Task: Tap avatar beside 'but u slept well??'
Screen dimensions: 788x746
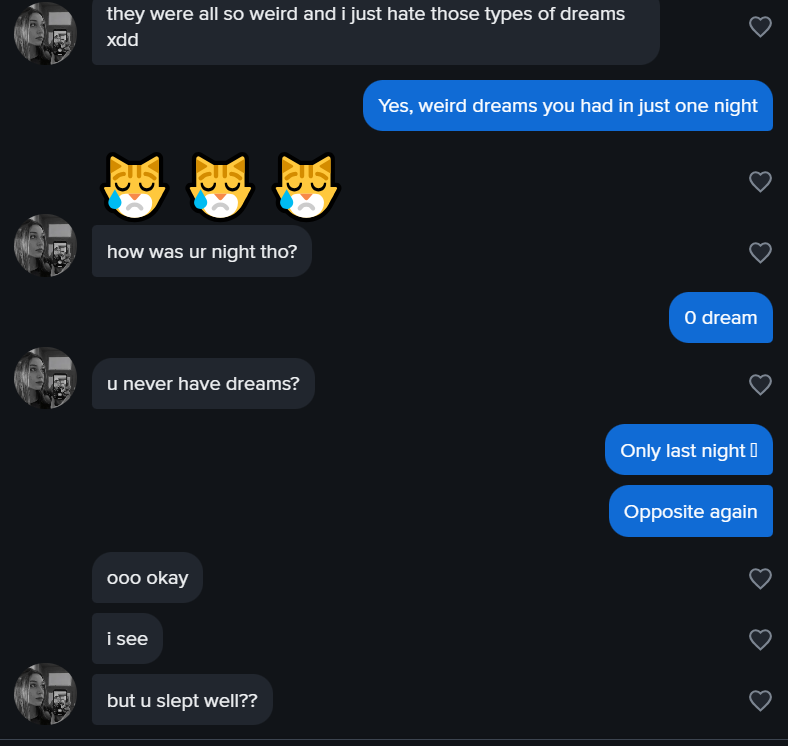Action: (45, 694)
